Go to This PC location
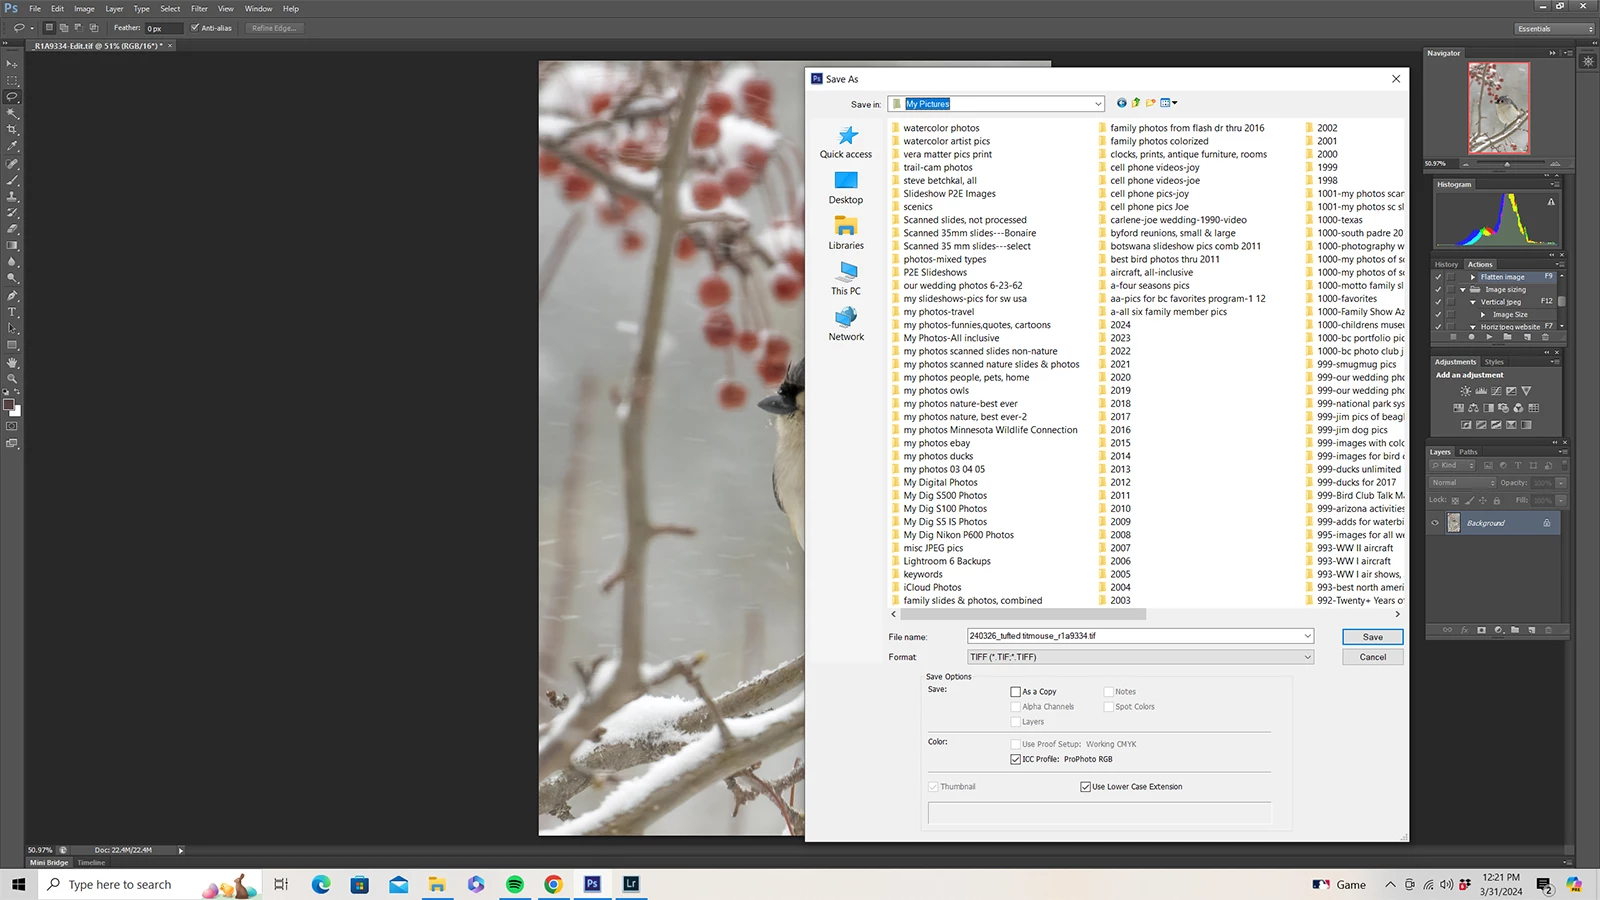Image resolution: width=1600 pixels, height=900 pixels. [846, 279]
